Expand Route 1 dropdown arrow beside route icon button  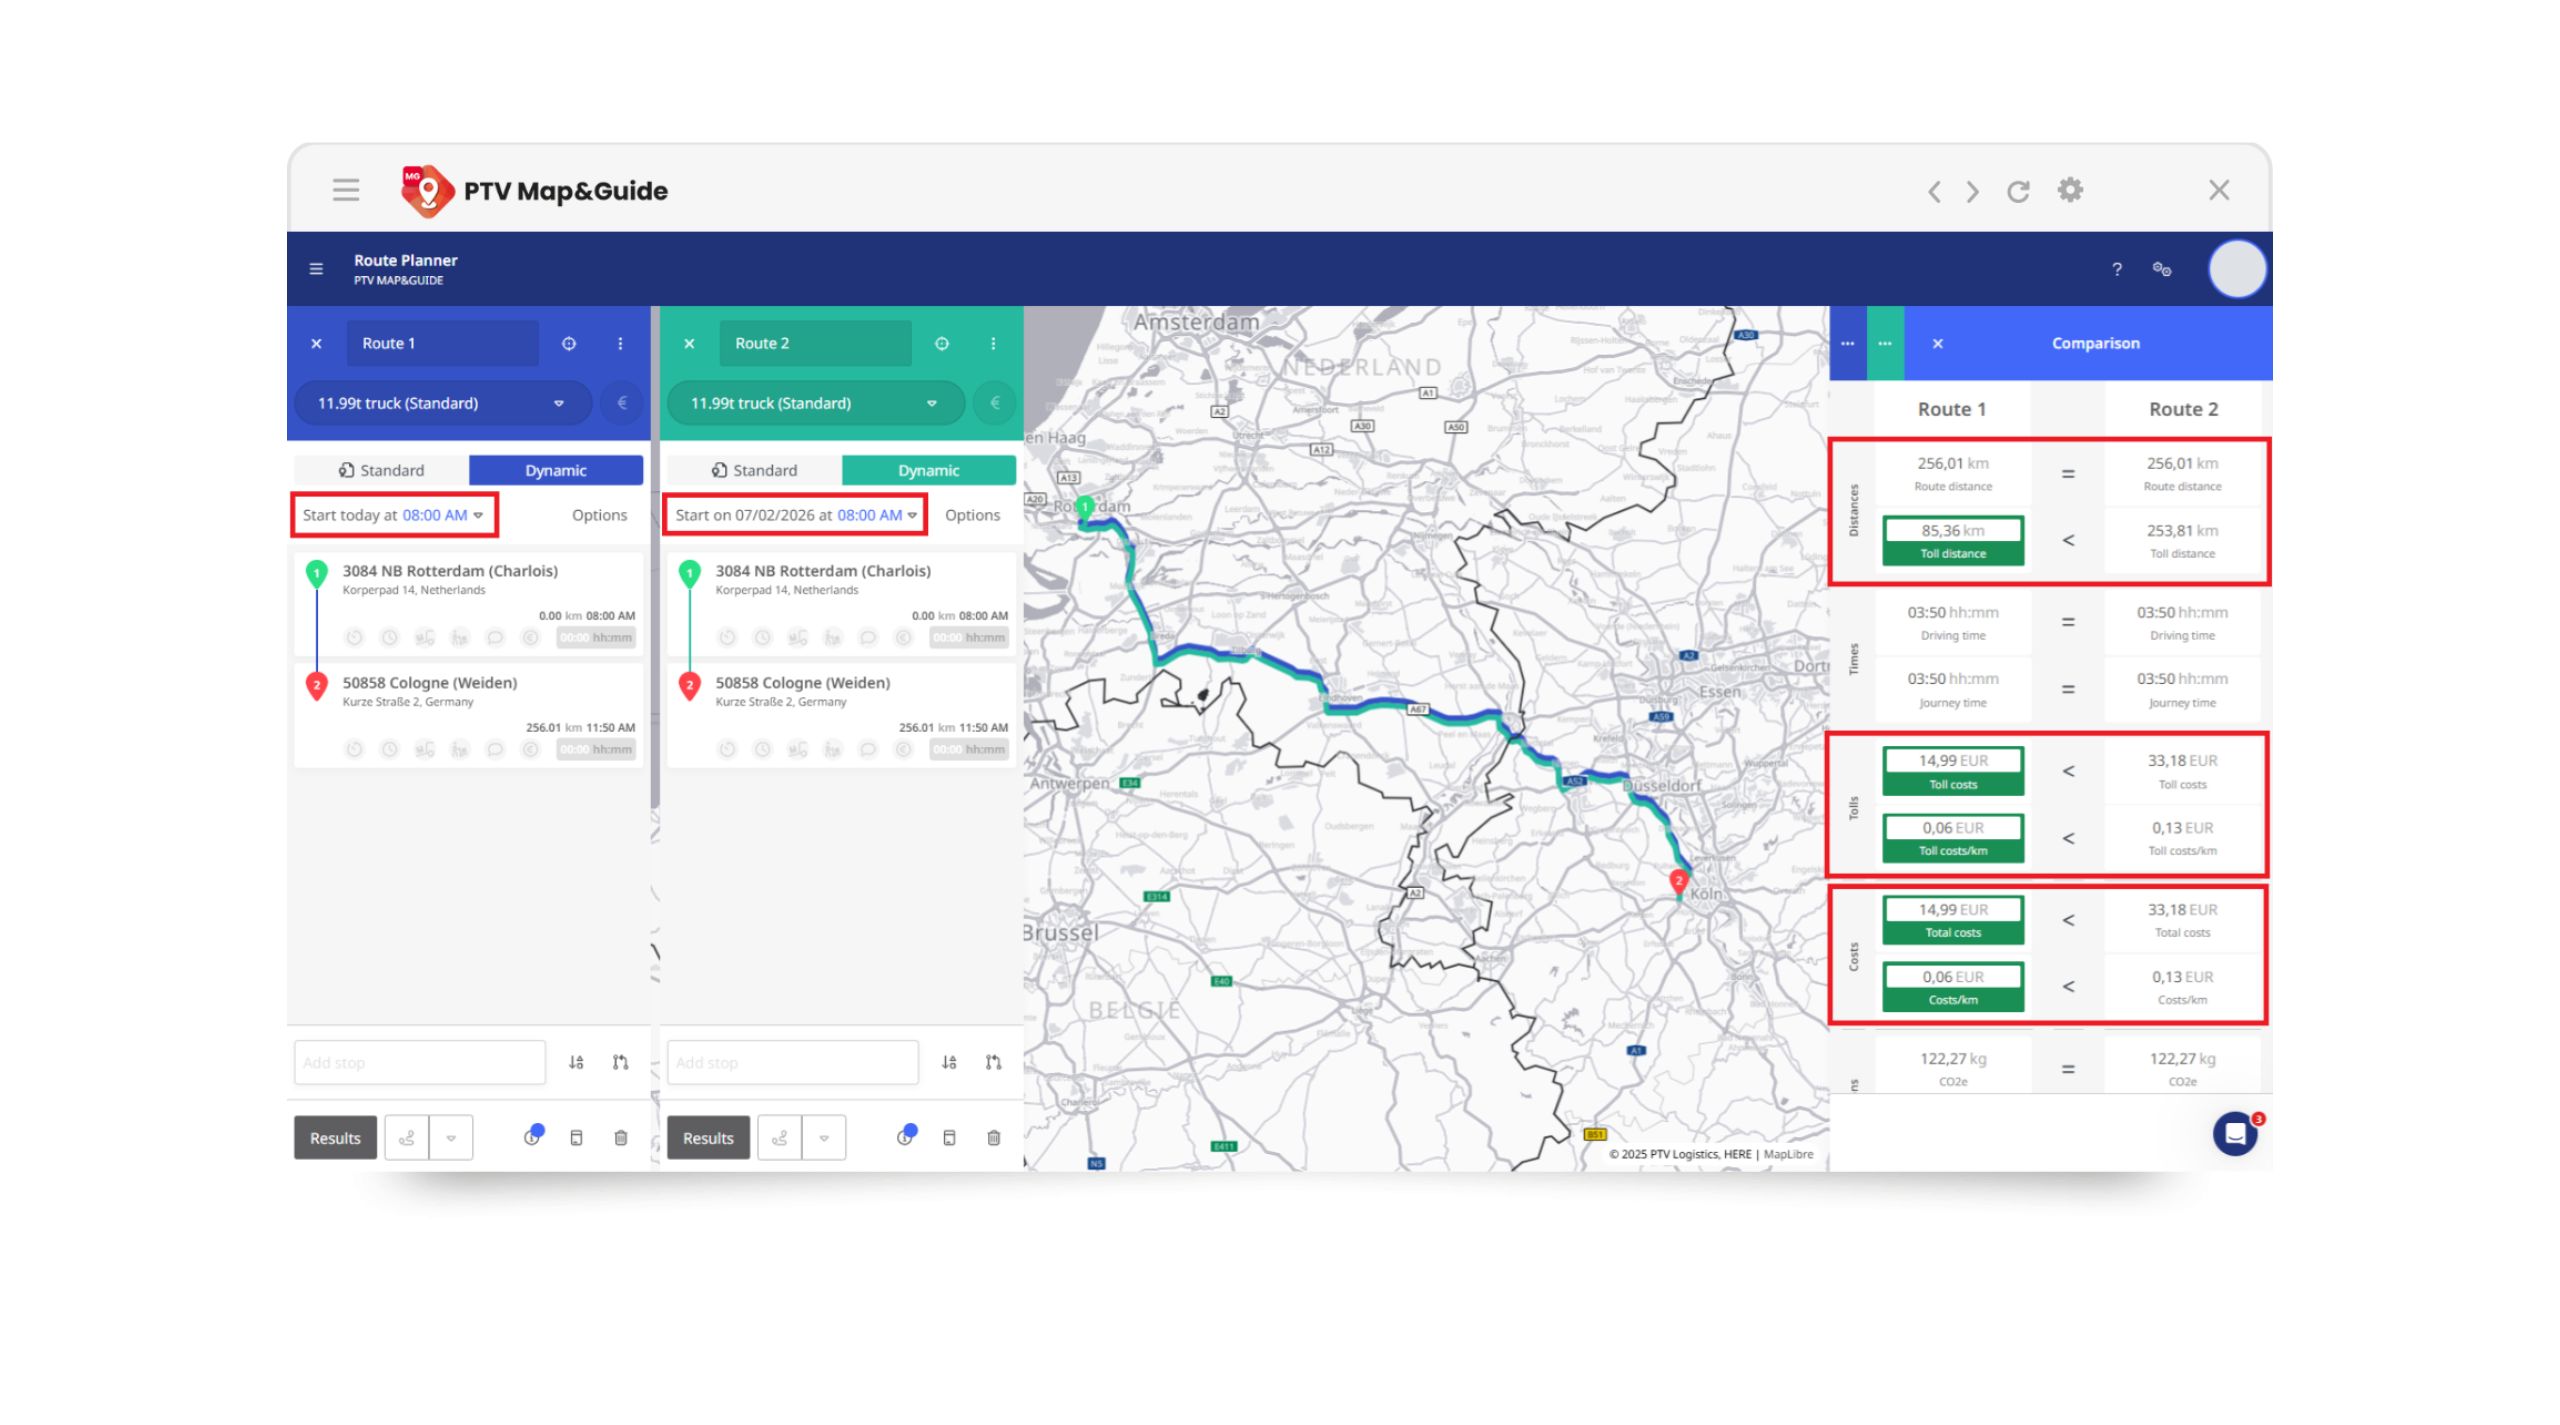(x=451, y=1138)
